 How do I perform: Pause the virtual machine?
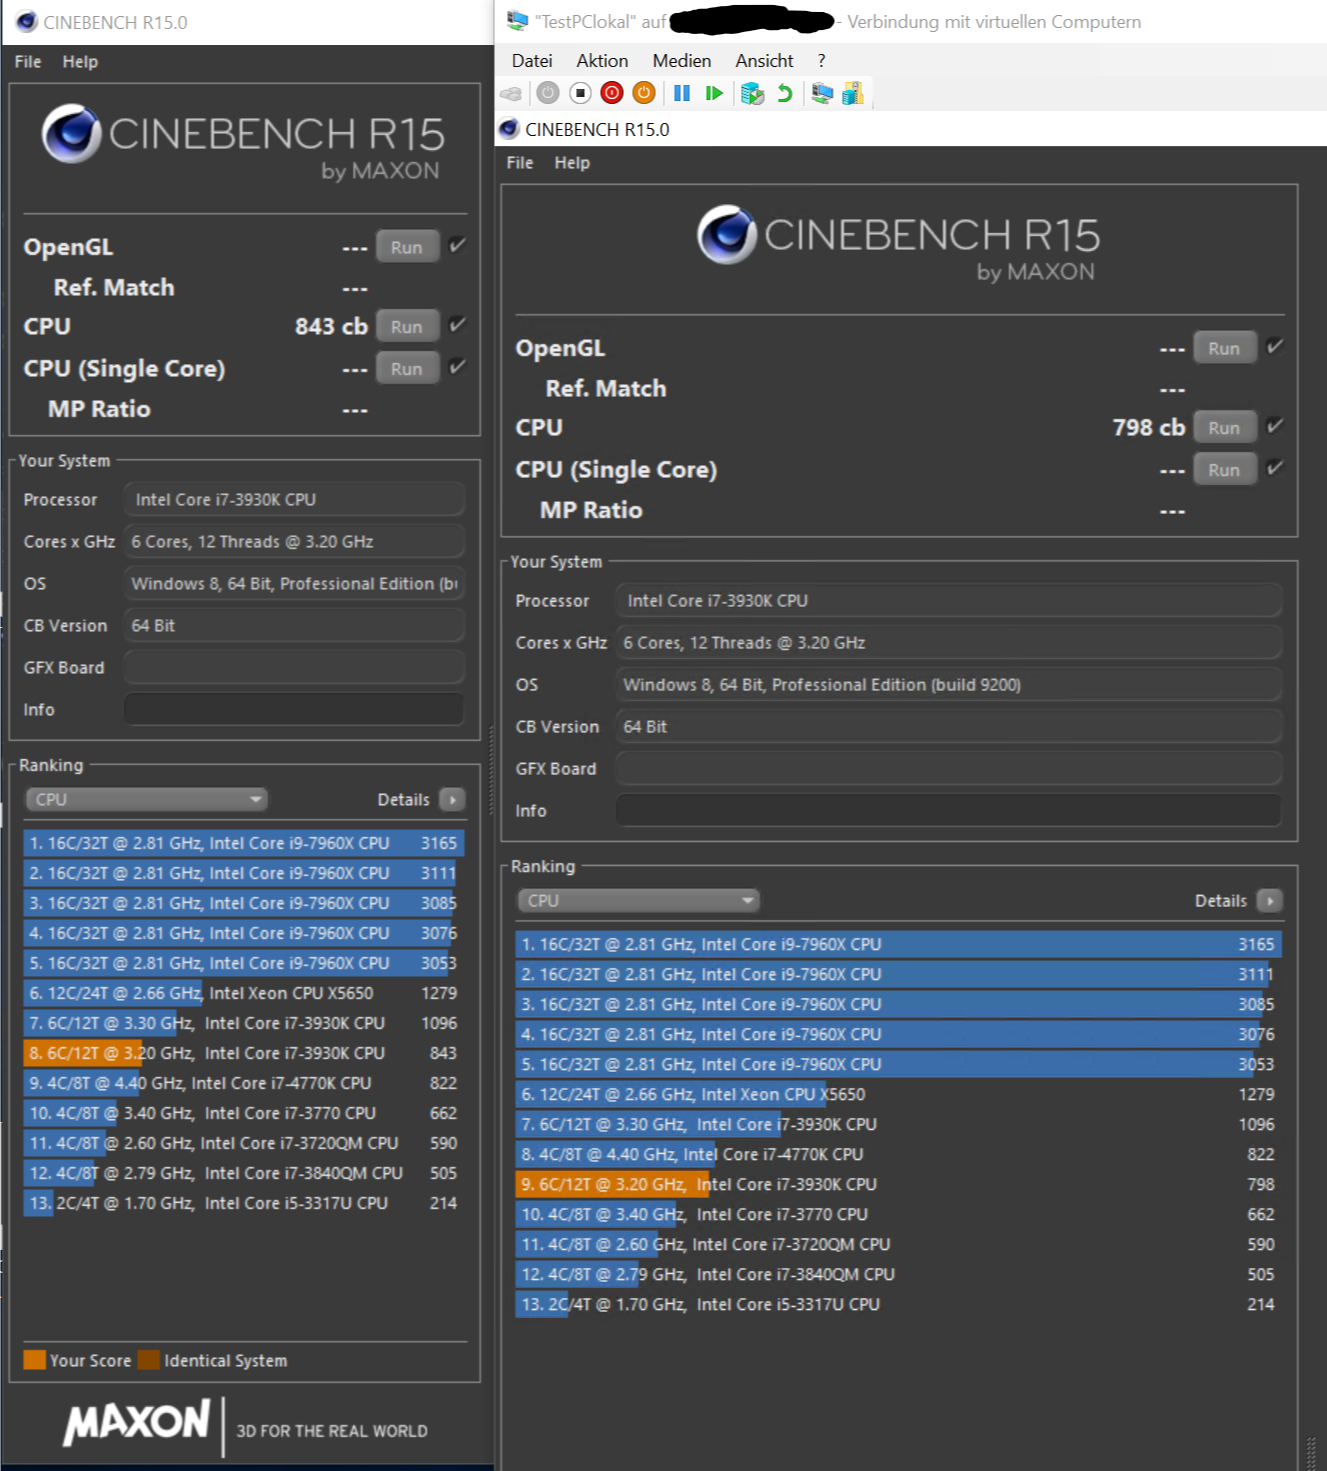click(682, 93)
